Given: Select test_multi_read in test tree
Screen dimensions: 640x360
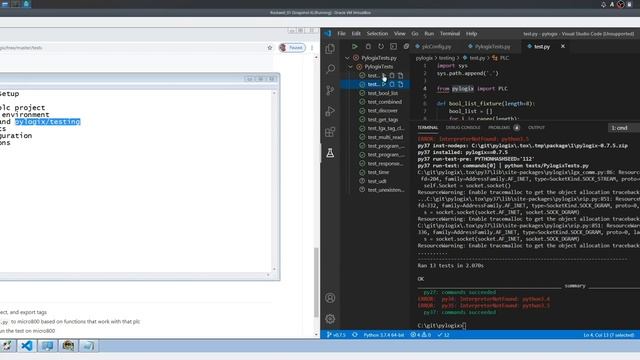Looking at the screenshot, I should 385,137.
